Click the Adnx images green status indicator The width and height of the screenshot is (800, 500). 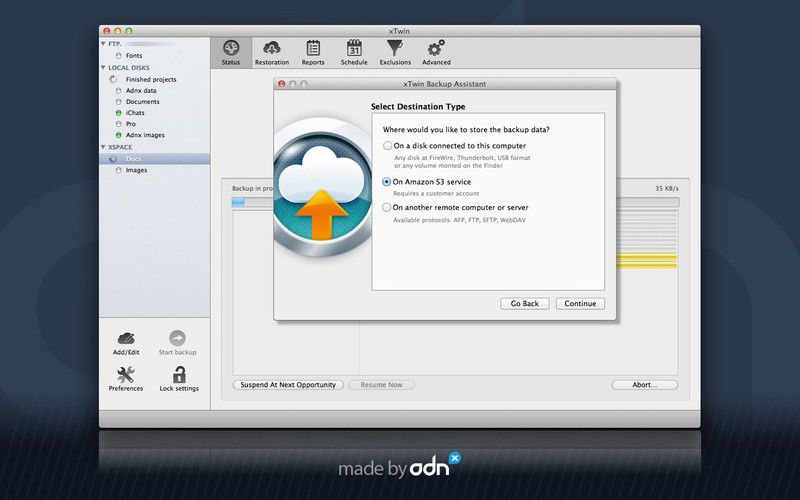click(x=118, y=135)
